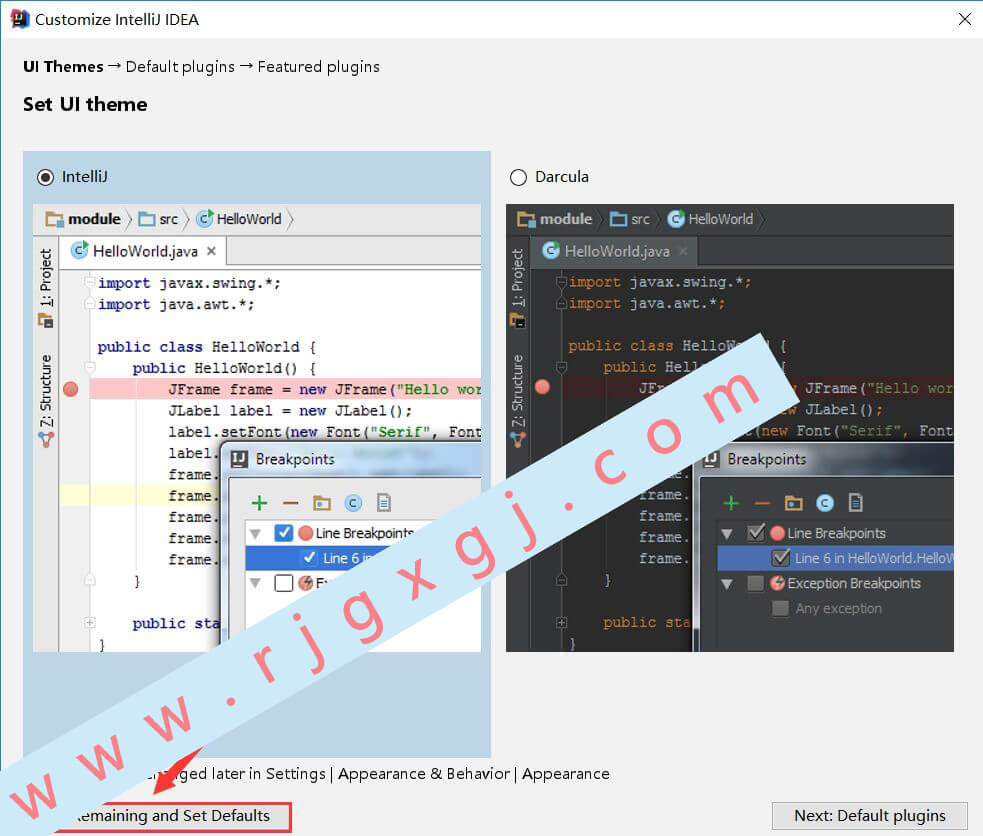This screenshot has width=983, height=836.
Task: Click HelloWorld.java tab file icon in Darcula preview
Action: click(550, 251)
